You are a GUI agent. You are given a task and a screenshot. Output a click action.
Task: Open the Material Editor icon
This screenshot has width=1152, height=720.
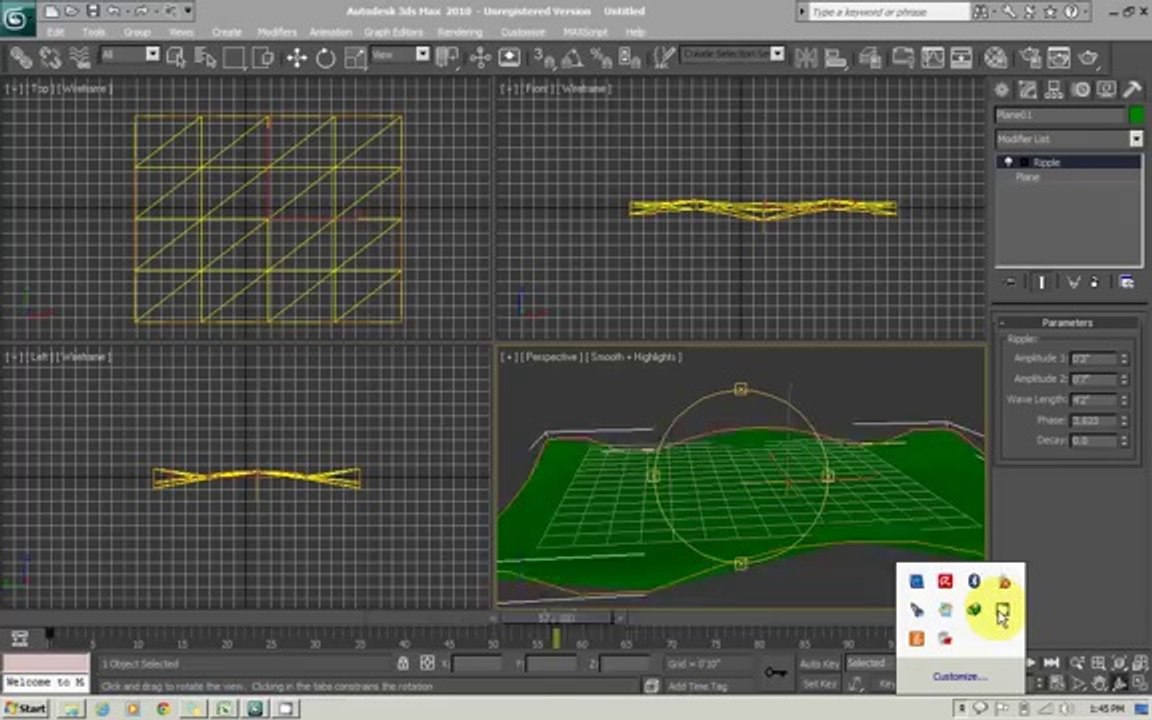(996, 57)
